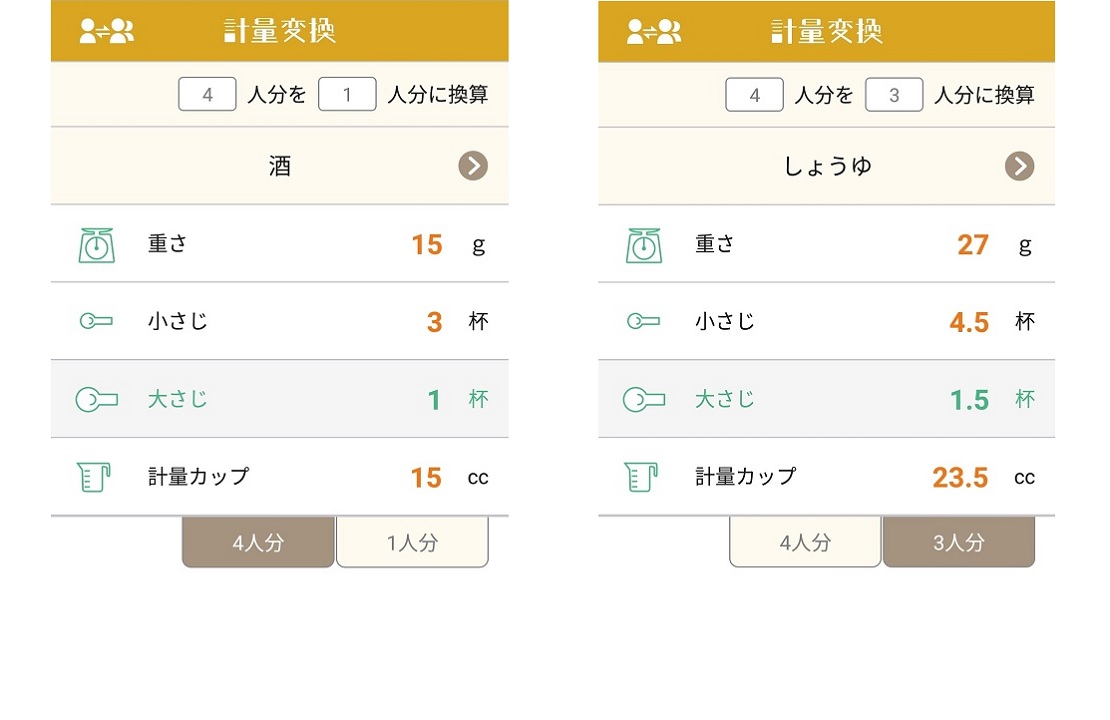Viewport: 1110px width, 720px height.
Task: Expand the 酒 ingredient selector arrow
Action: (473, 166)
